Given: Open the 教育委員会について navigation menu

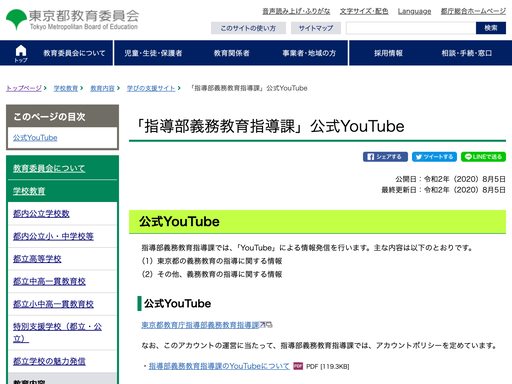Looking at the screenshot, I should point(74,53).
